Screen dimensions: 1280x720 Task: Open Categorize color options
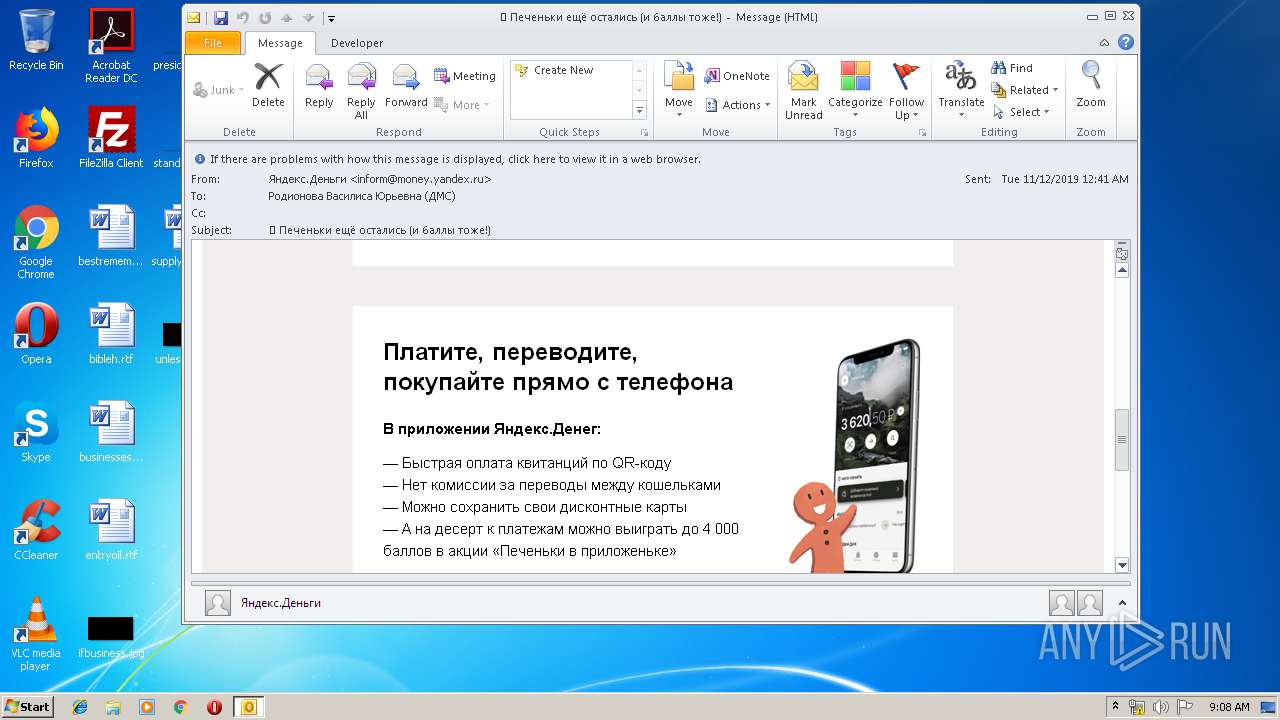(x=855, y=91)
